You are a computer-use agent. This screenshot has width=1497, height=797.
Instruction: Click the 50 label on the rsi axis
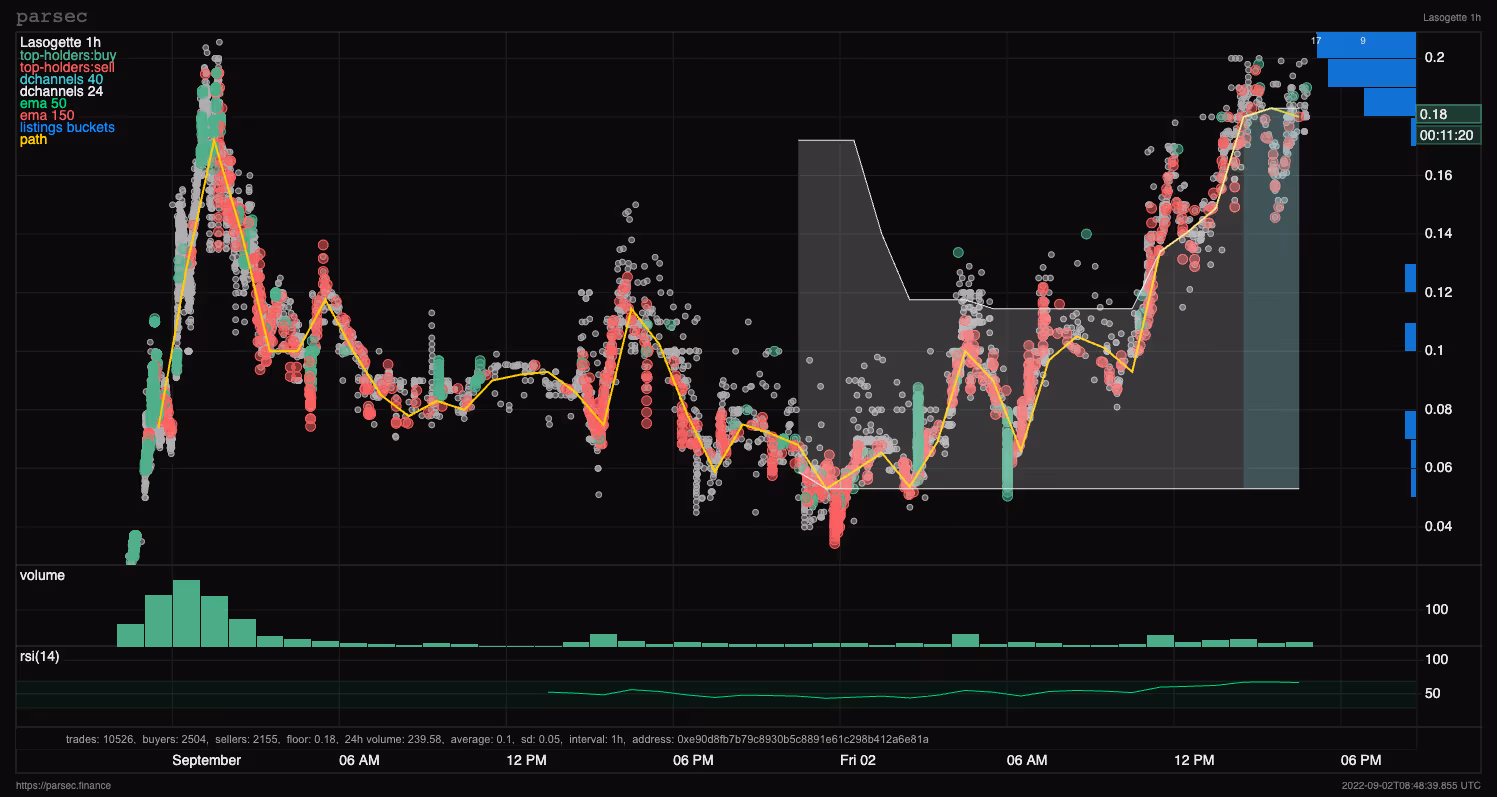pos(1432,693)
